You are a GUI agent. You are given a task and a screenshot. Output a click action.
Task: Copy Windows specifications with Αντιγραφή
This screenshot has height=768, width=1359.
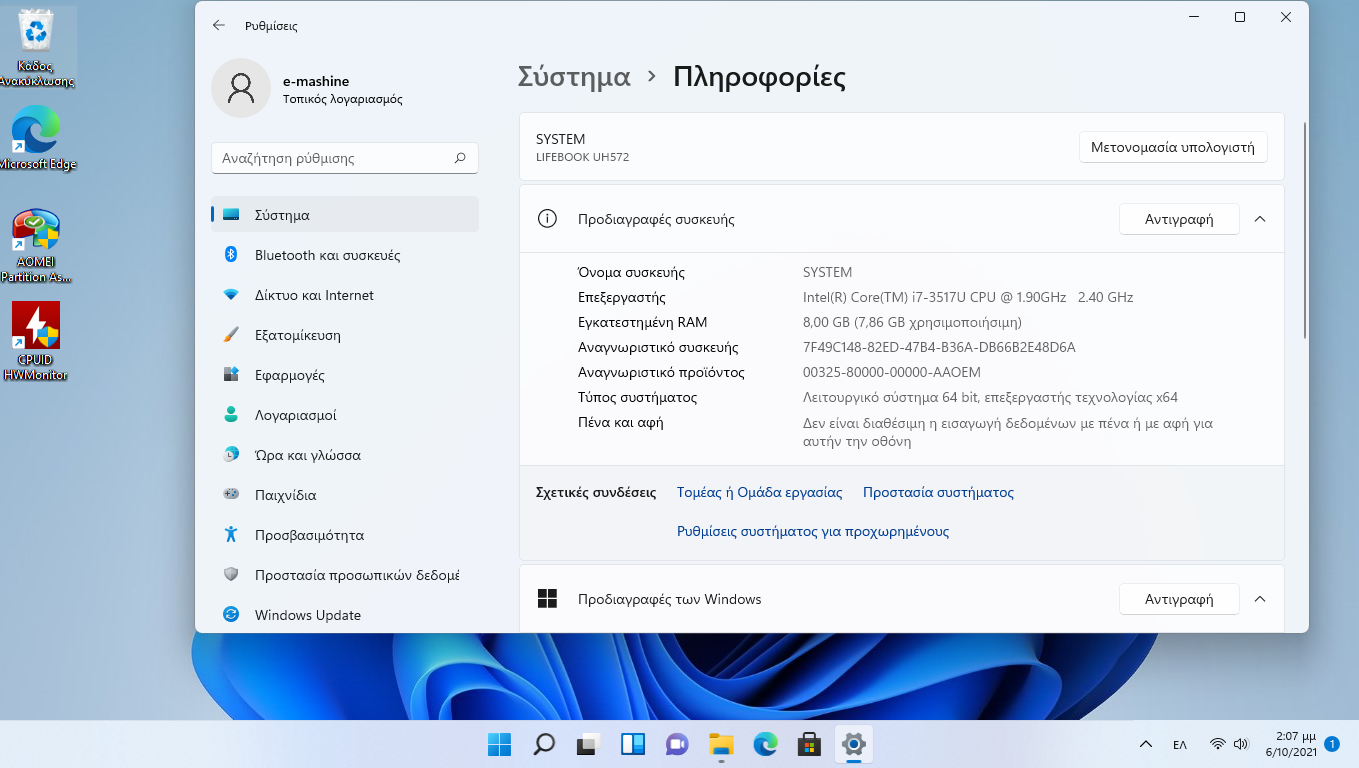tap(1179, 599)
